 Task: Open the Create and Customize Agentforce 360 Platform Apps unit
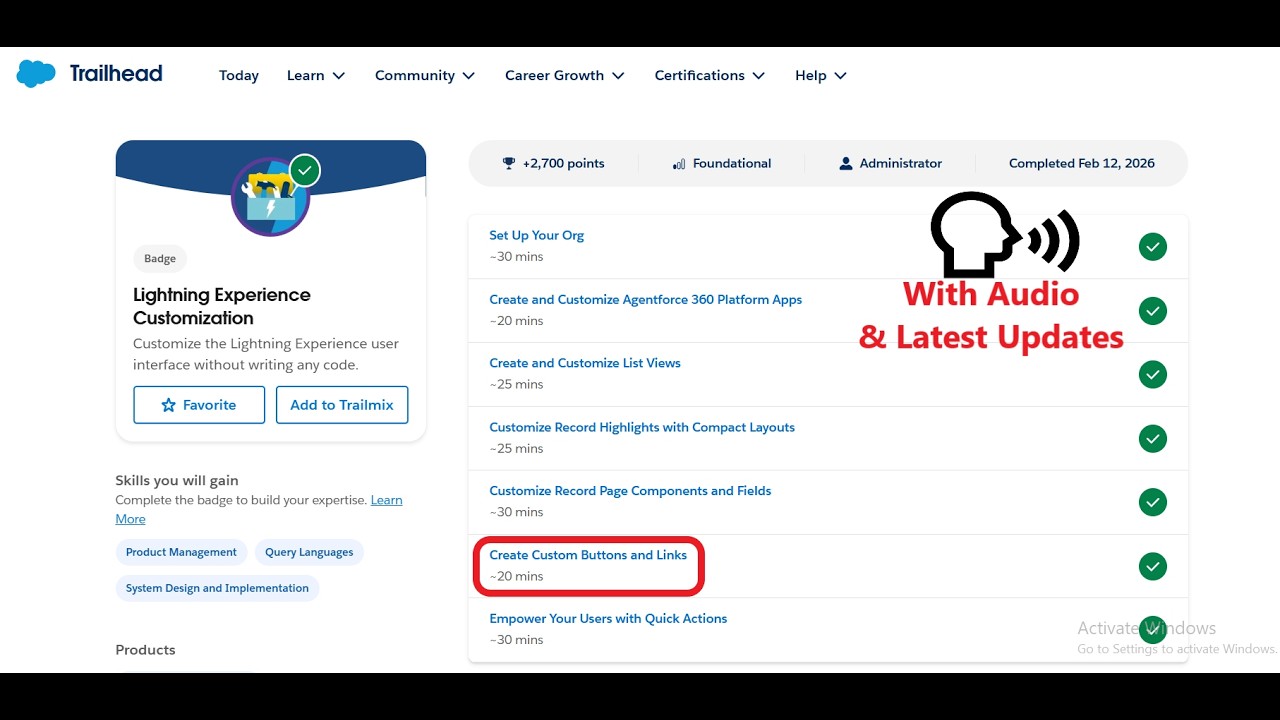[645, 299]
